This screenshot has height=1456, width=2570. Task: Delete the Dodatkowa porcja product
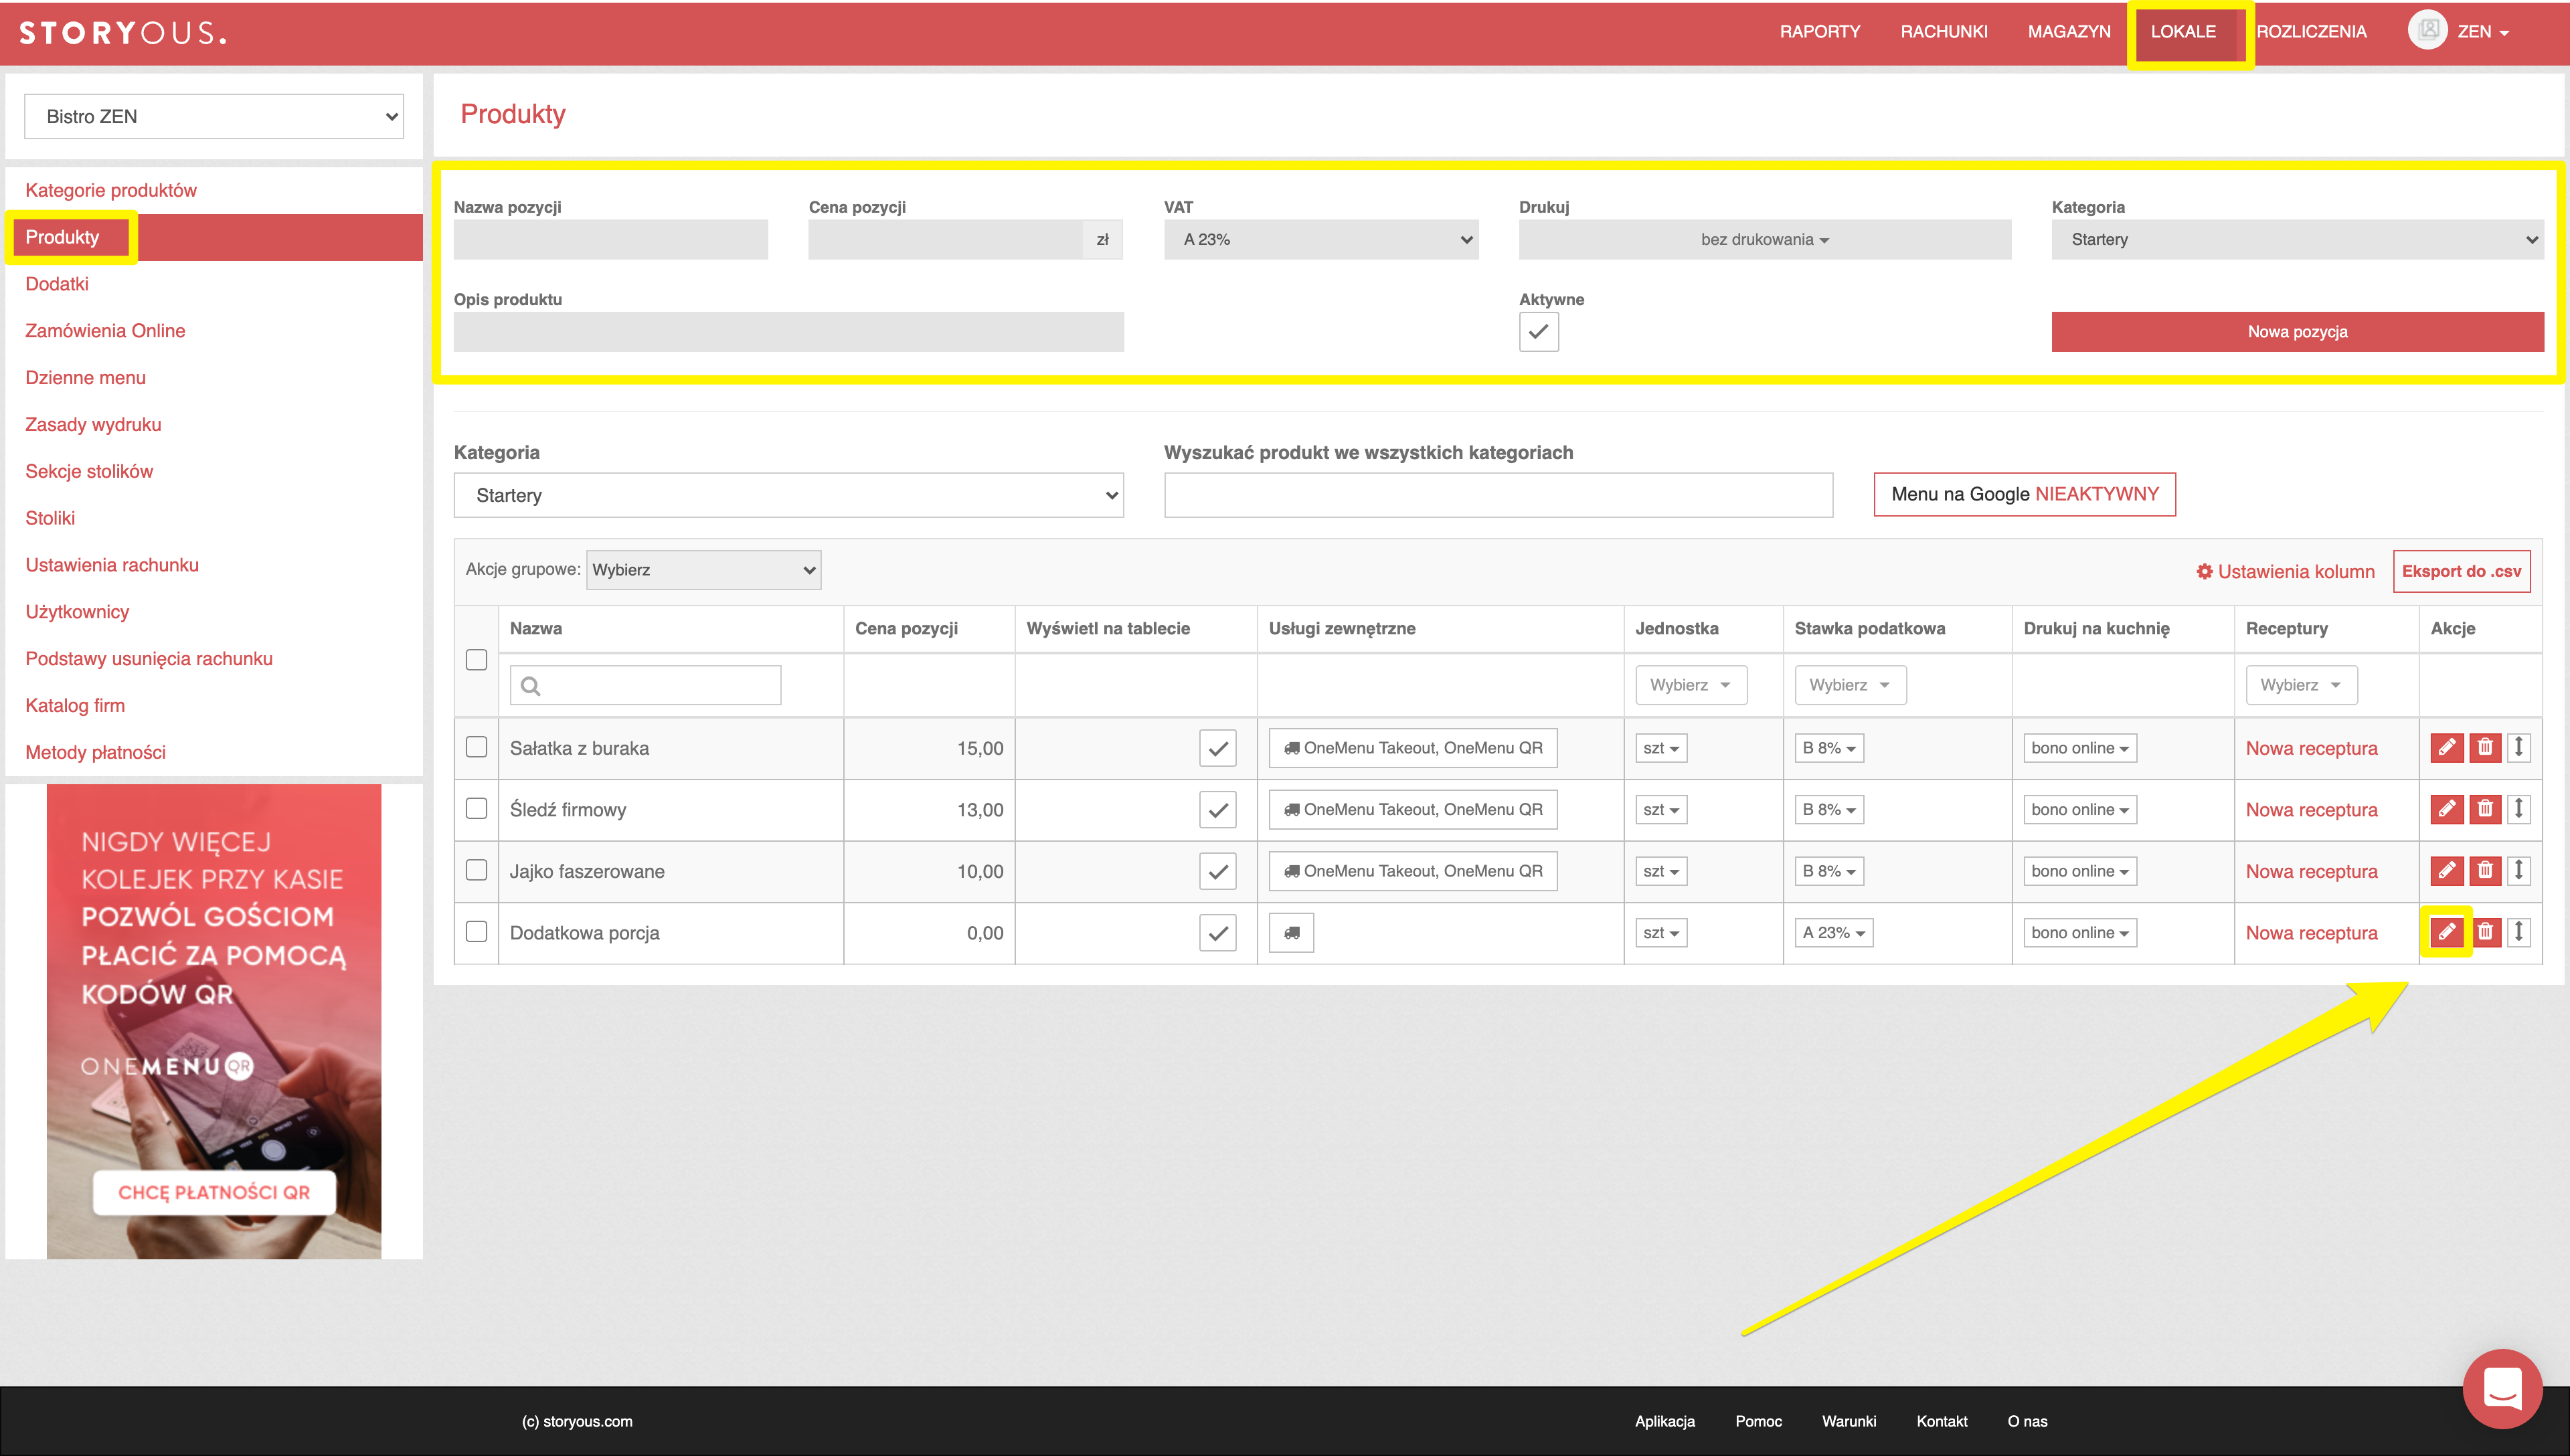2485,932
